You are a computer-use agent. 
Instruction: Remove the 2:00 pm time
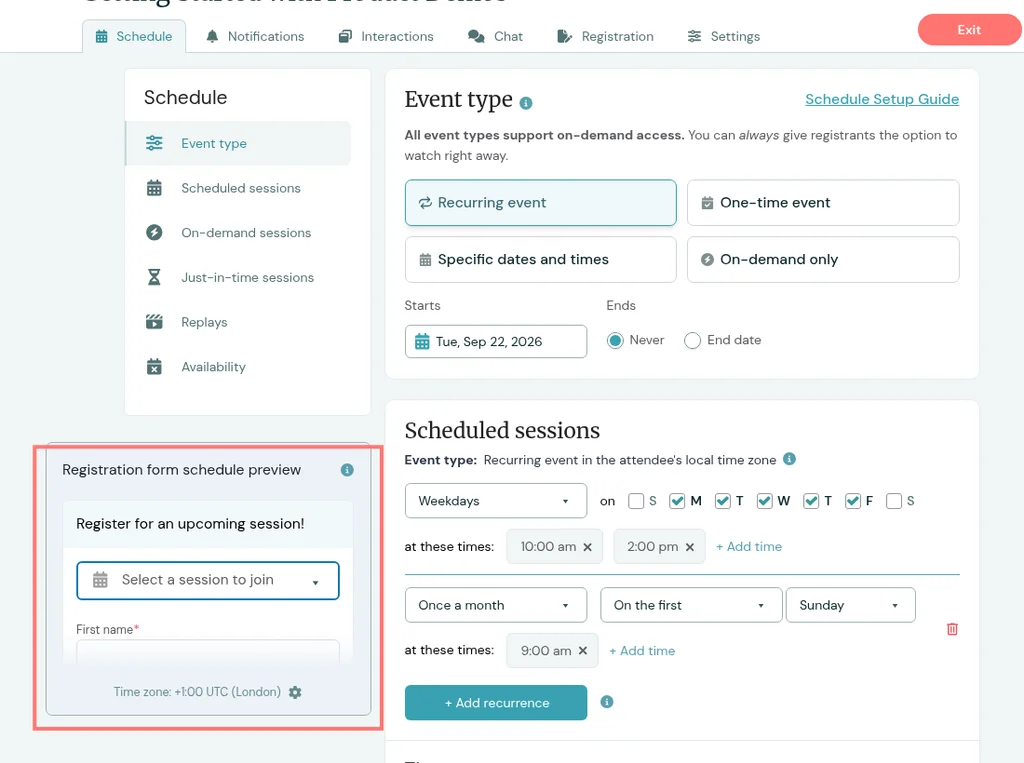[x=690, y=547]
